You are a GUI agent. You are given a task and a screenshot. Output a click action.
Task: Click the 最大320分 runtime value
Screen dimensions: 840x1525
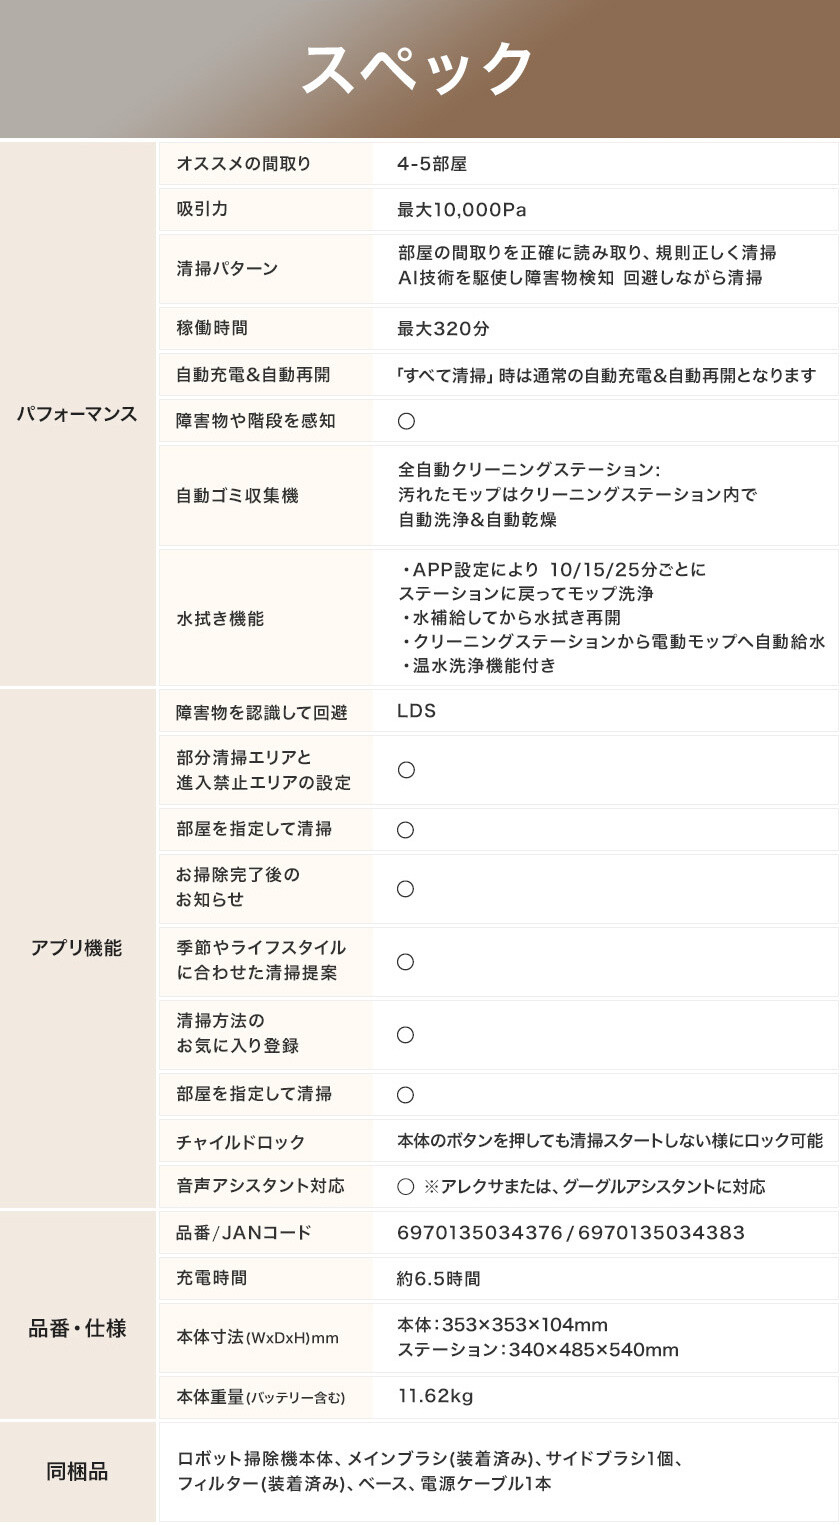click(443, 328)
